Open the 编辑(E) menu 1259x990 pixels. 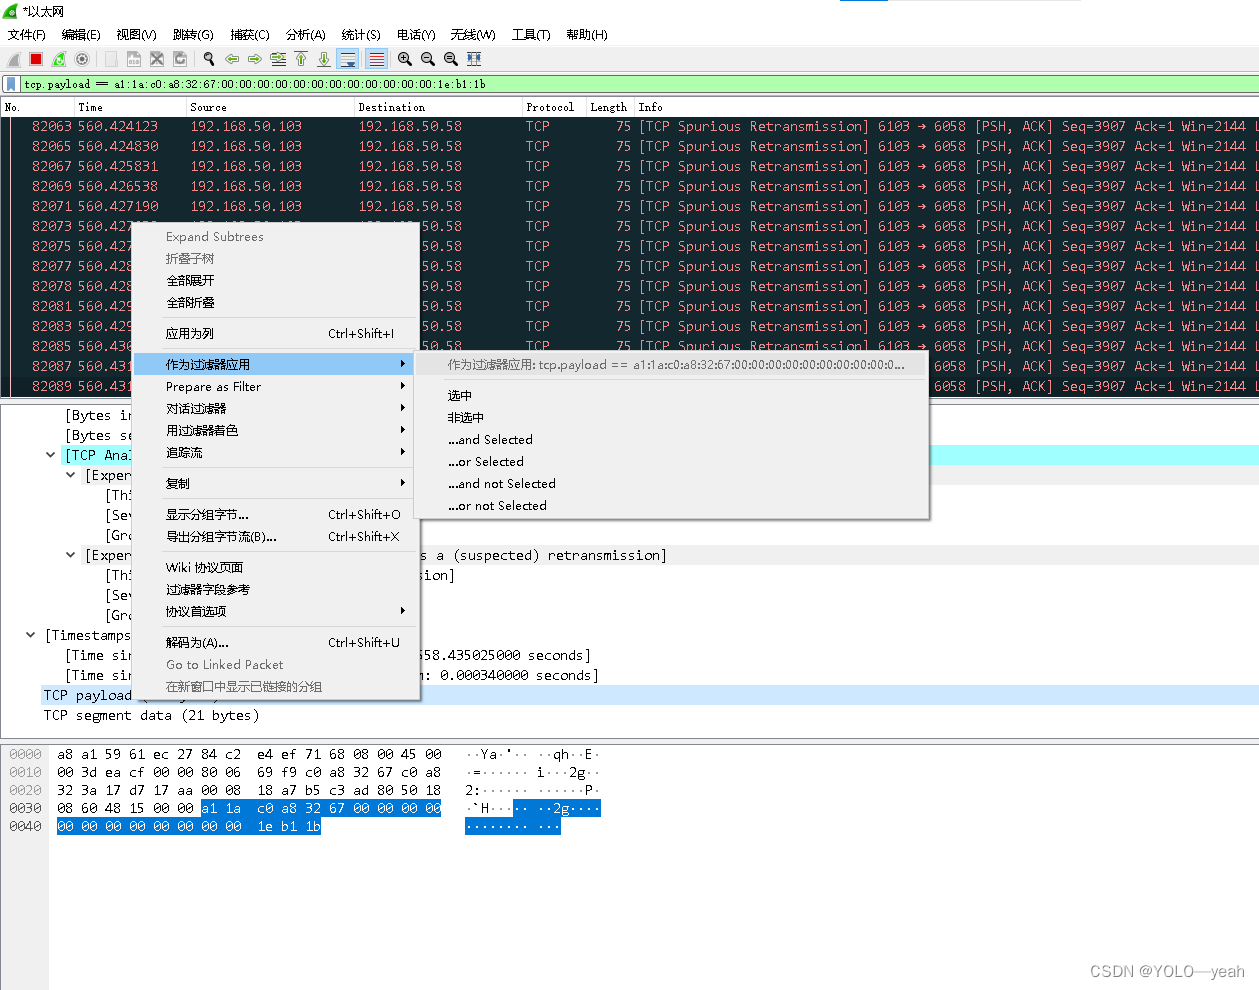click(81, 34)
